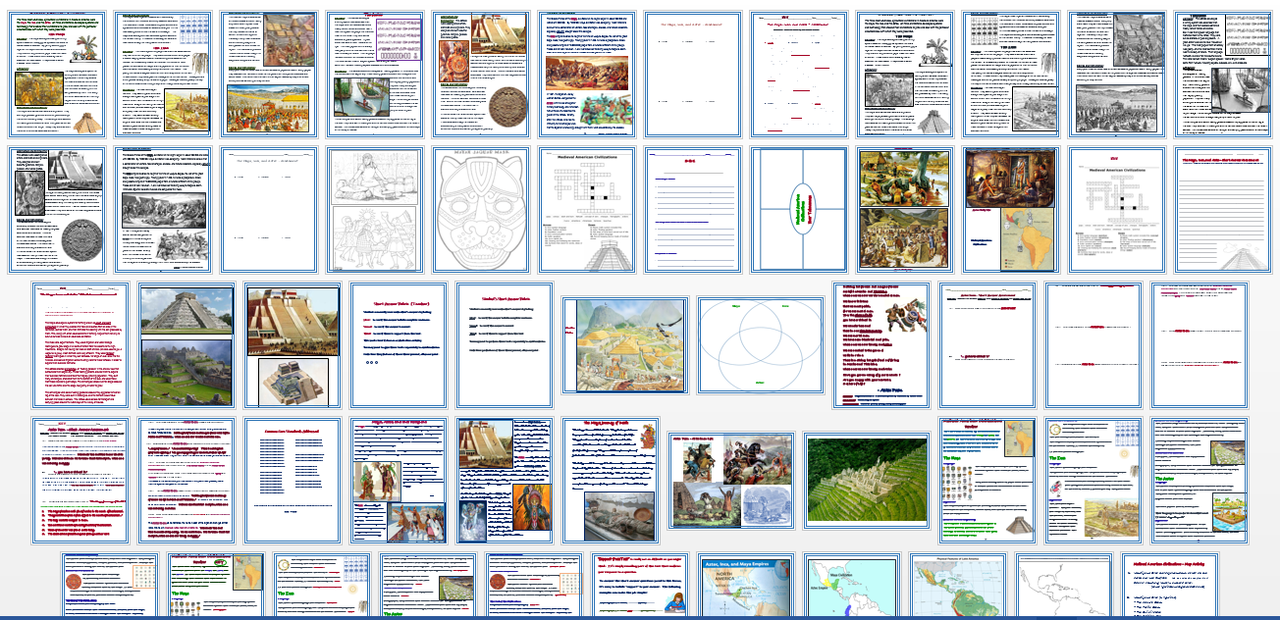View the Physical Features of Latin America map
1280x620 pixels.
click(958, 585)
